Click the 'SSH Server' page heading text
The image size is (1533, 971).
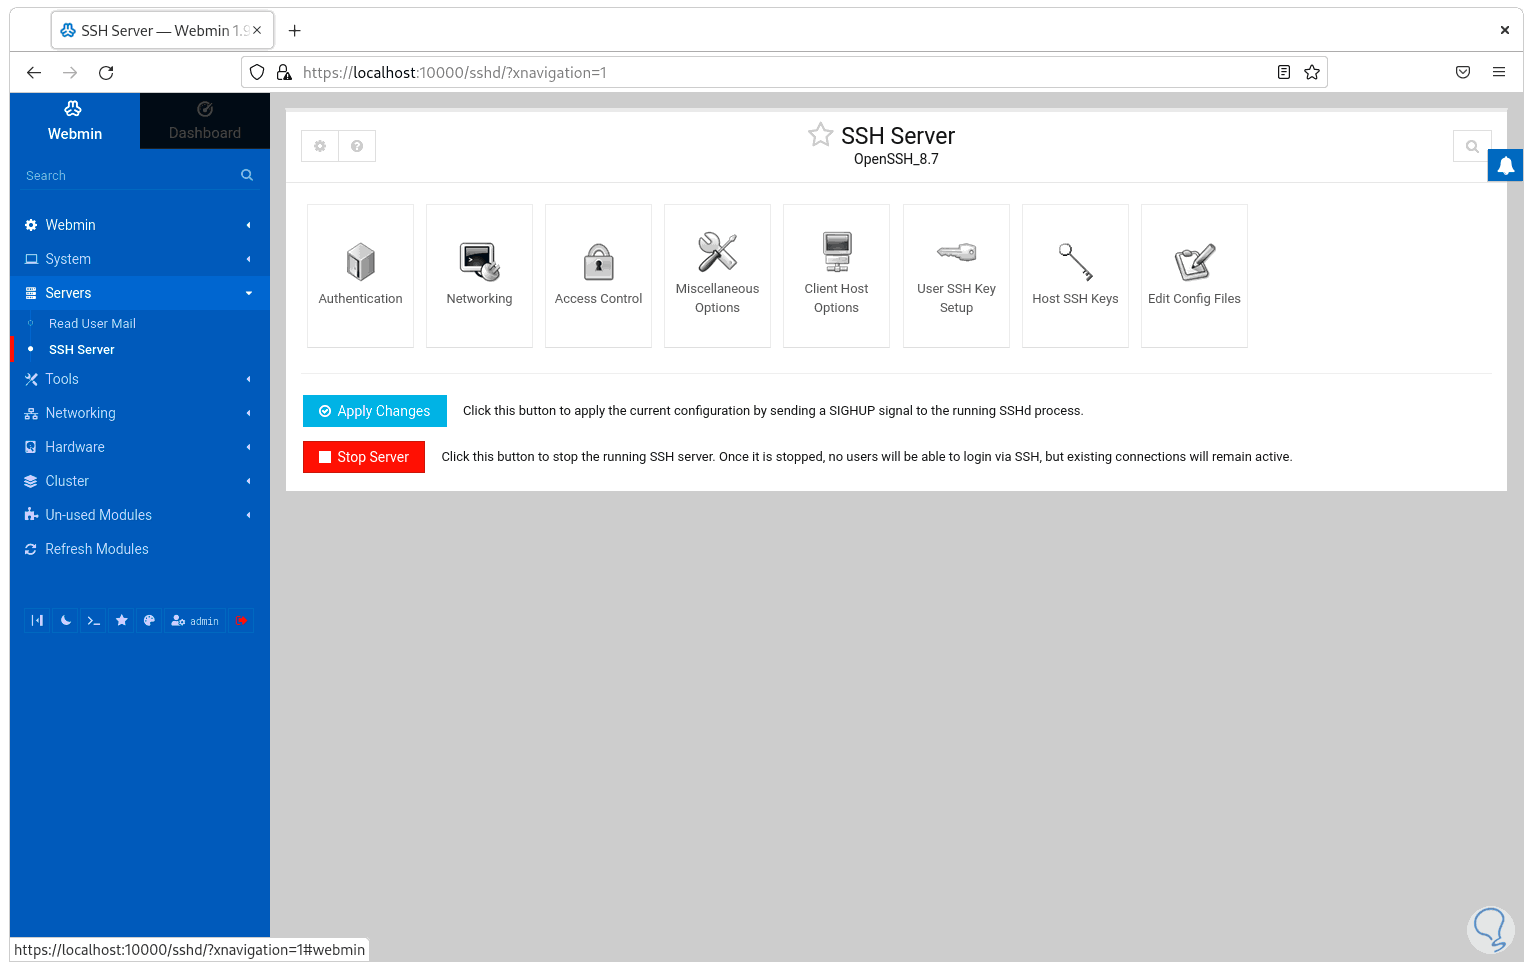coord(898,136)
